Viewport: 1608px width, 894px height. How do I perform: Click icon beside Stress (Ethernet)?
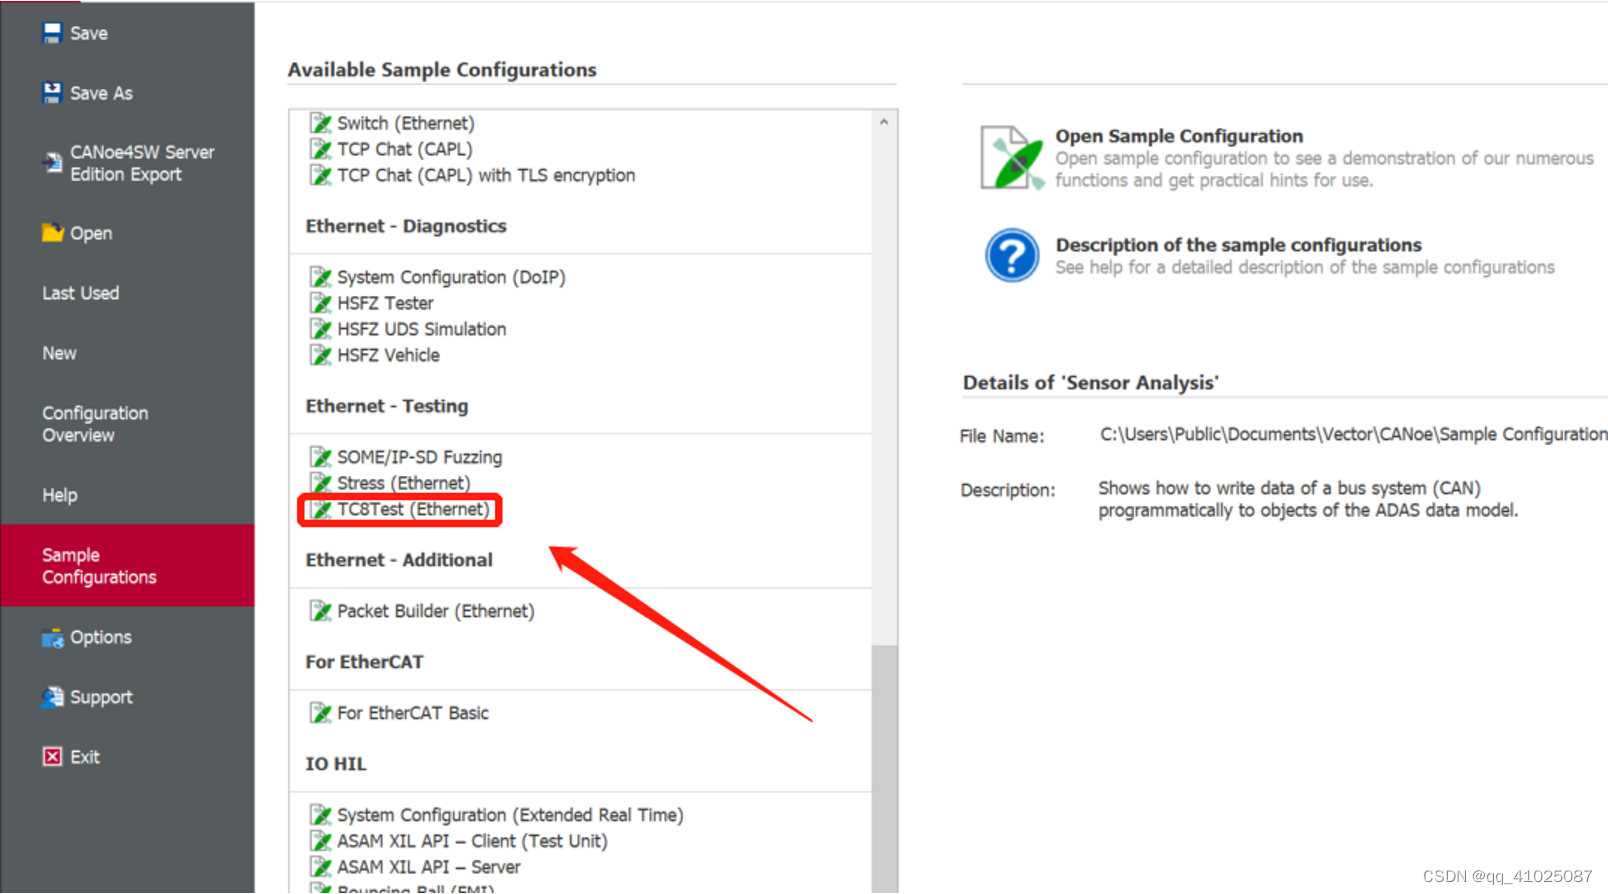click(x=321, y=483)
